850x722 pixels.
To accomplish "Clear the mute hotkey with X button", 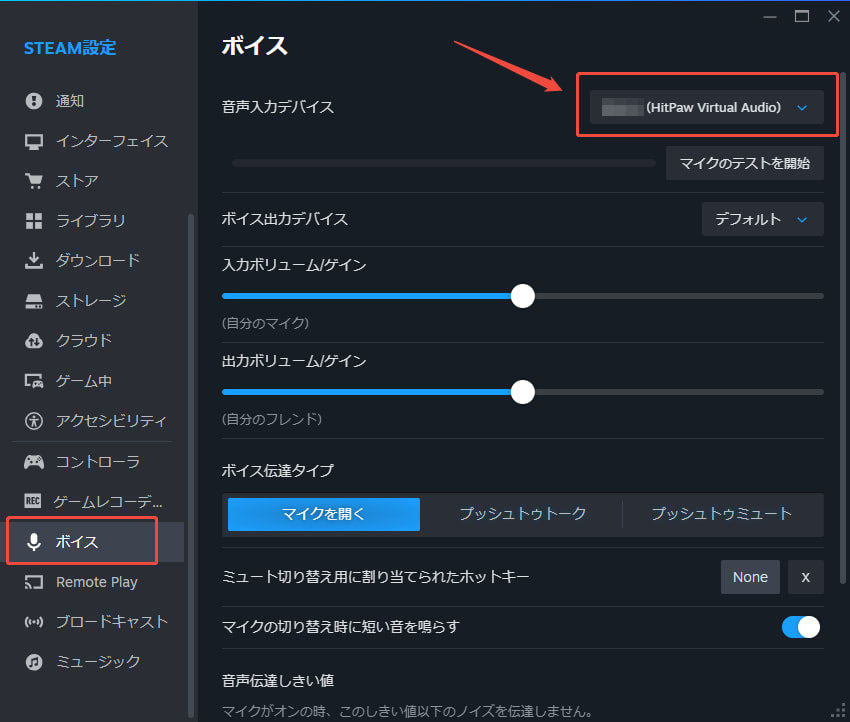I will pyautogui.click(x=806, y=577).
